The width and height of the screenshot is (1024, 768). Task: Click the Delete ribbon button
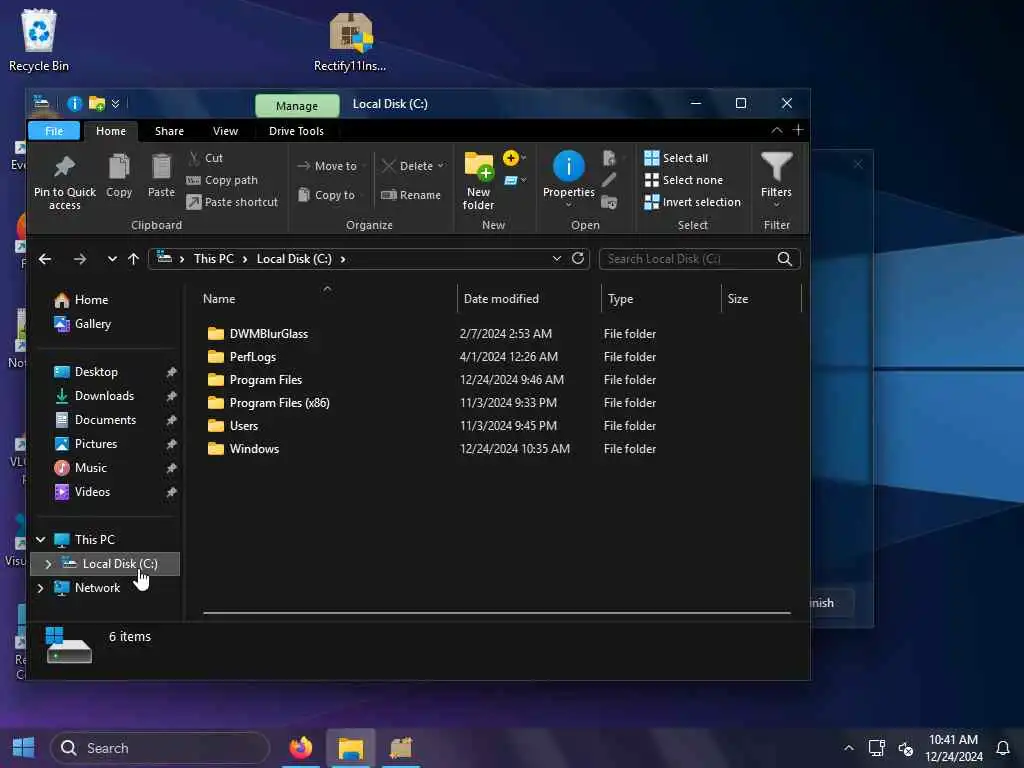(x=413, y=166)
